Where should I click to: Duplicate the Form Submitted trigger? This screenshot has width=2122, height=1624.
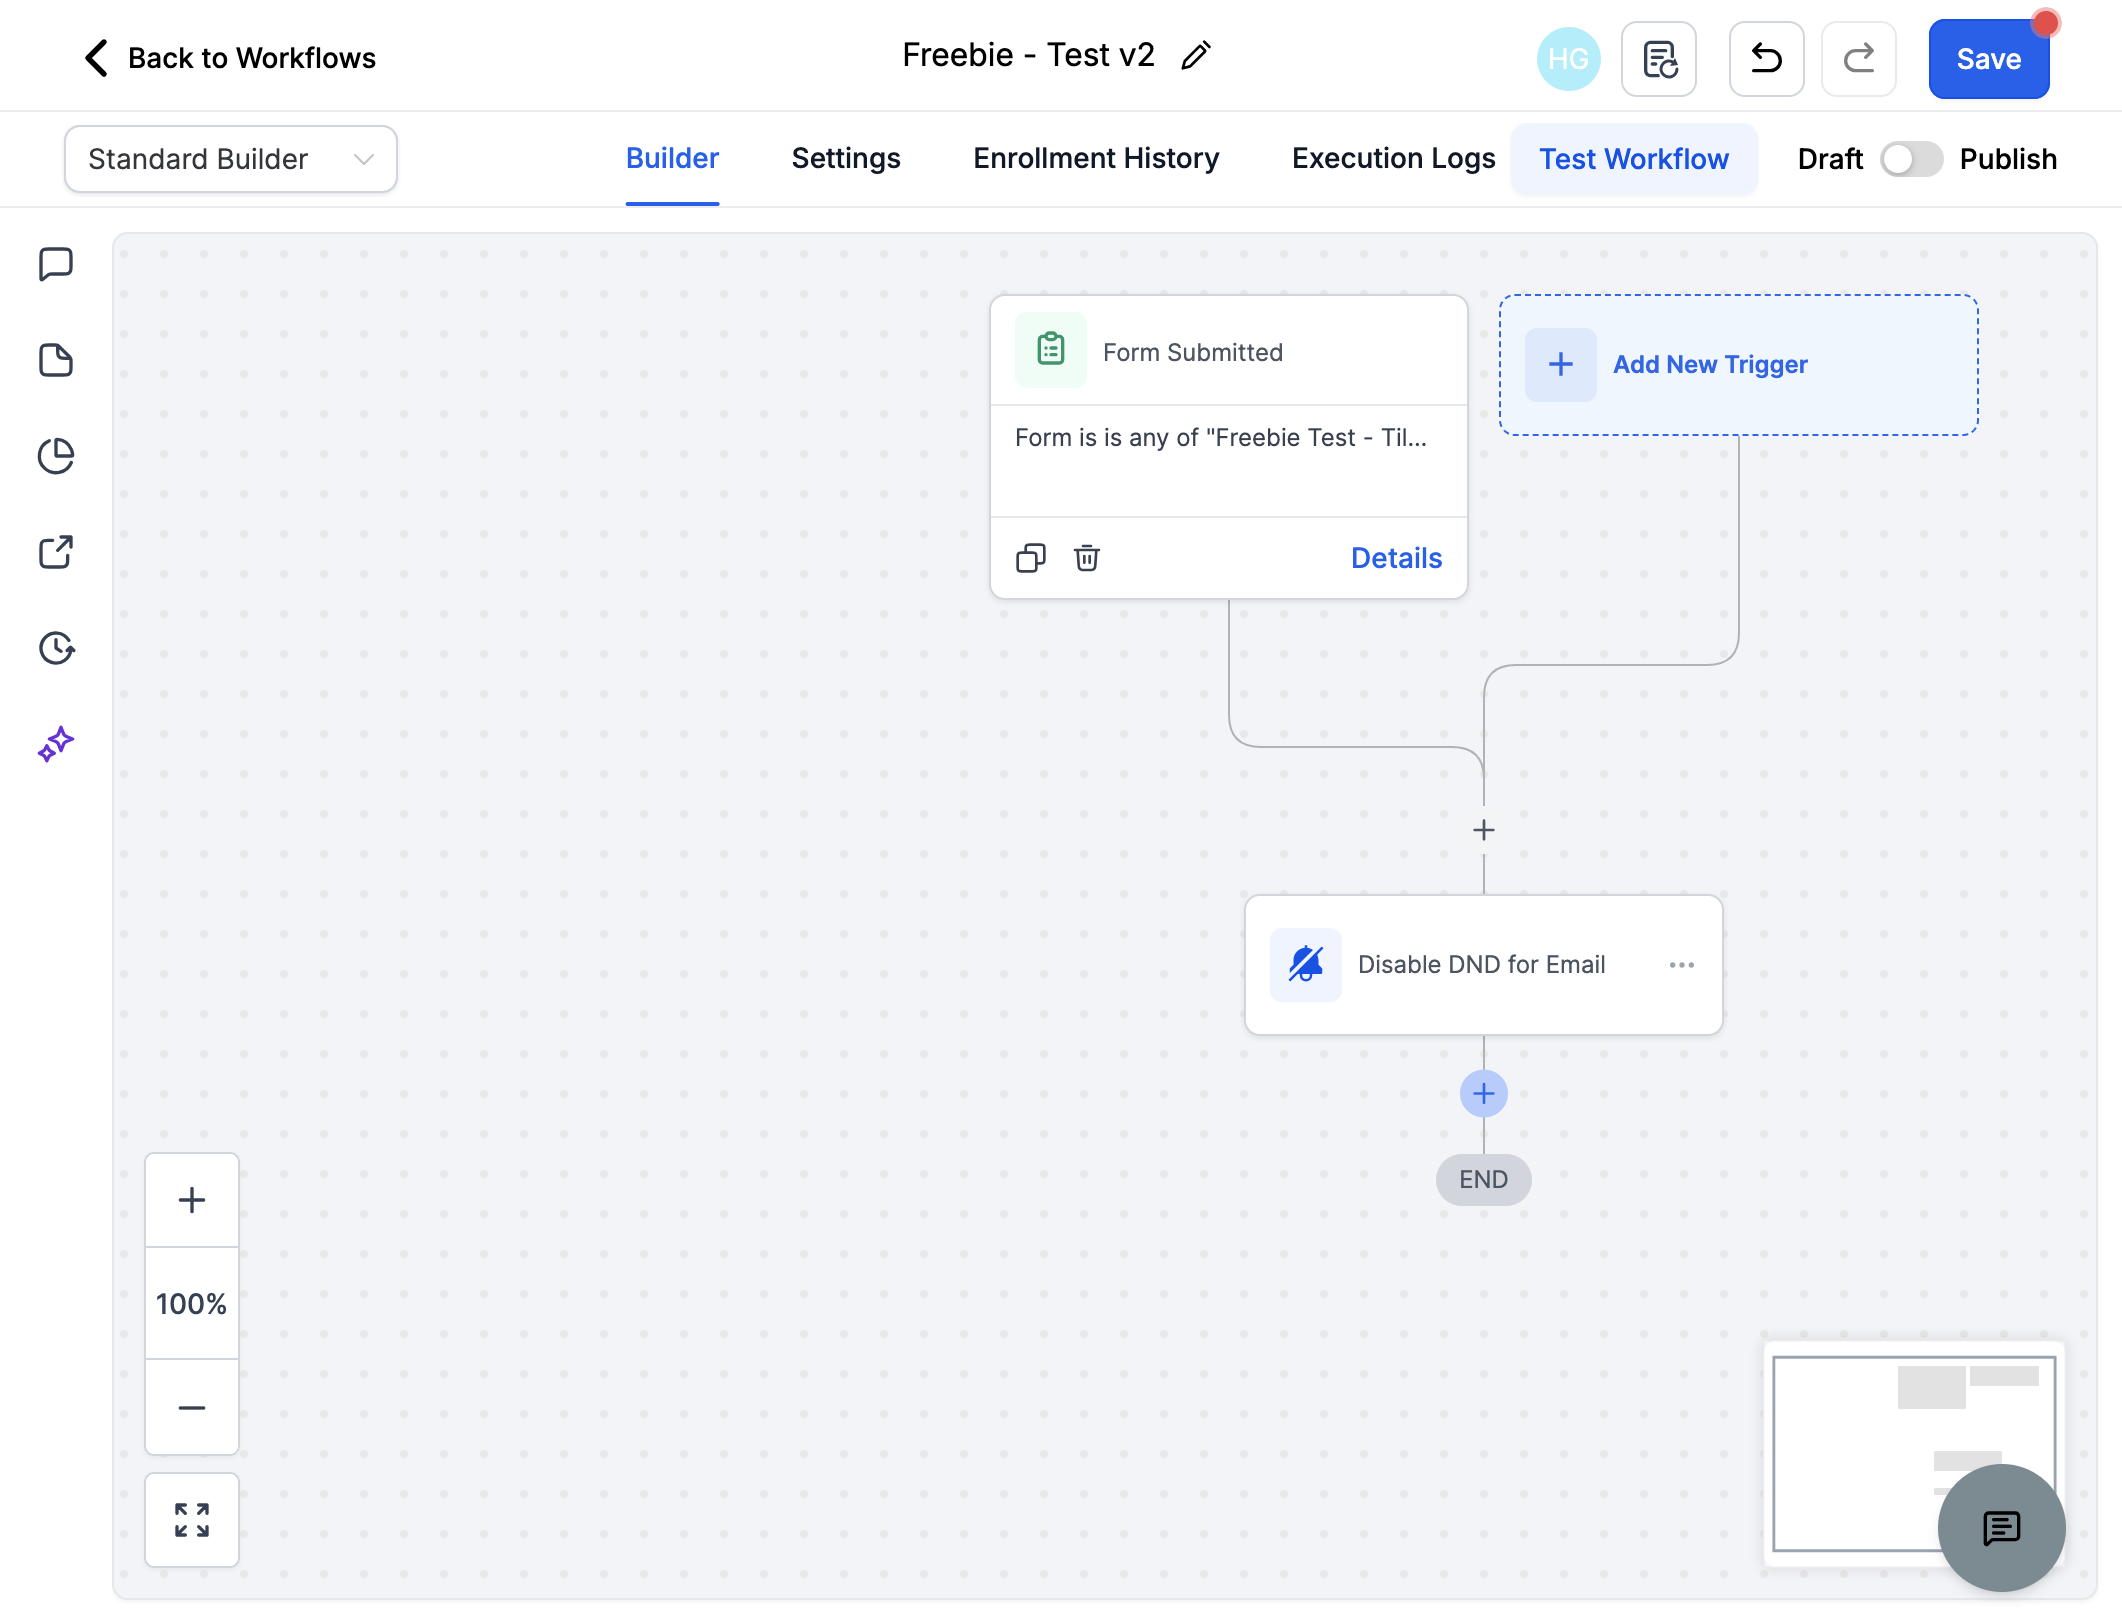tap(1031, 558)
